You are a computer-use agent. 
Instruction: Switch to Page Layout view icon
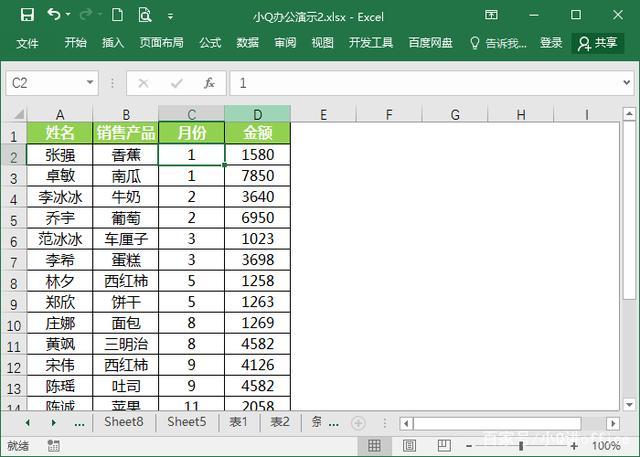click(x=409, y=446)
